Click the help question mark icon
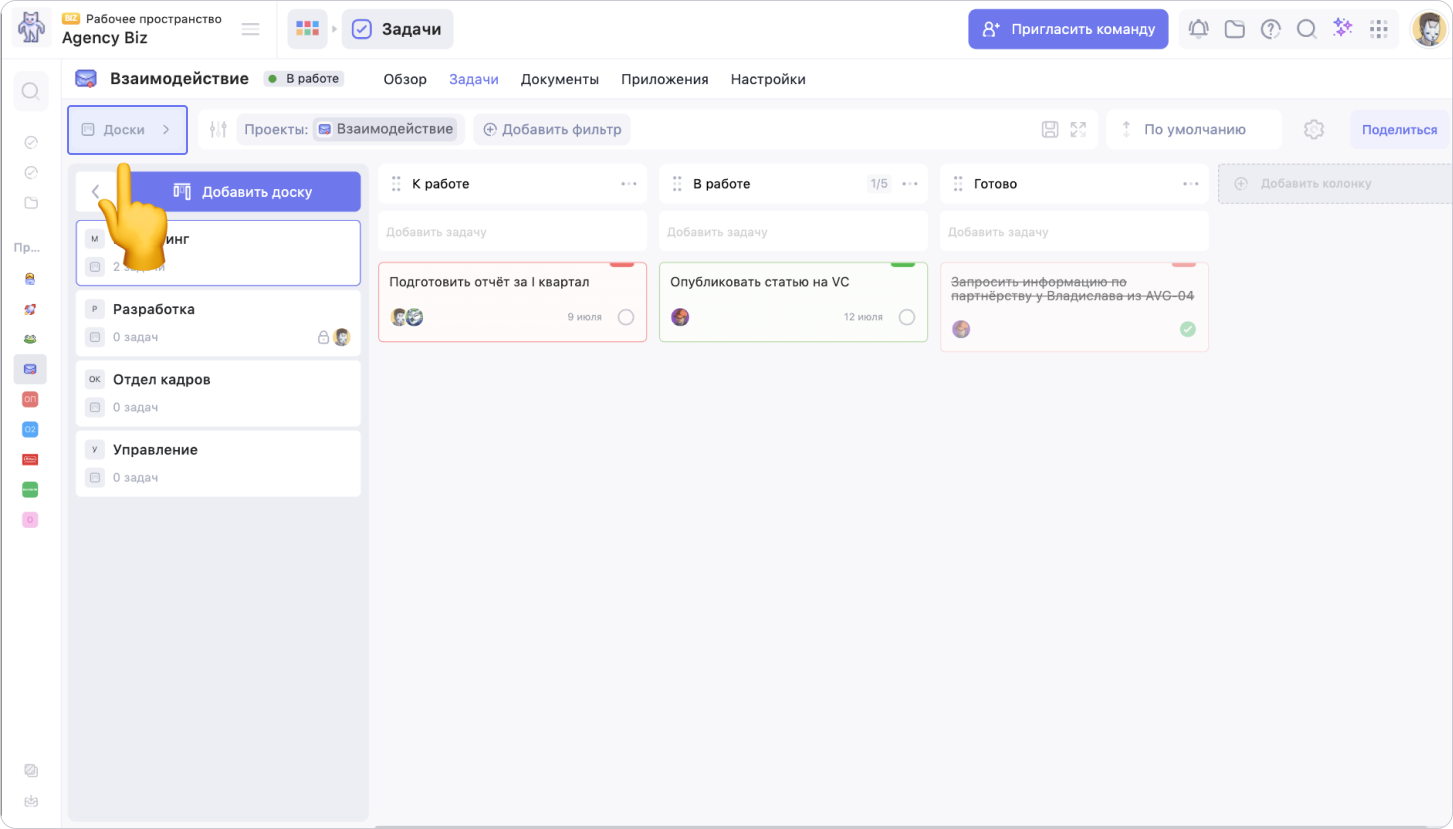1453x829 pixels. [1271, 29]
